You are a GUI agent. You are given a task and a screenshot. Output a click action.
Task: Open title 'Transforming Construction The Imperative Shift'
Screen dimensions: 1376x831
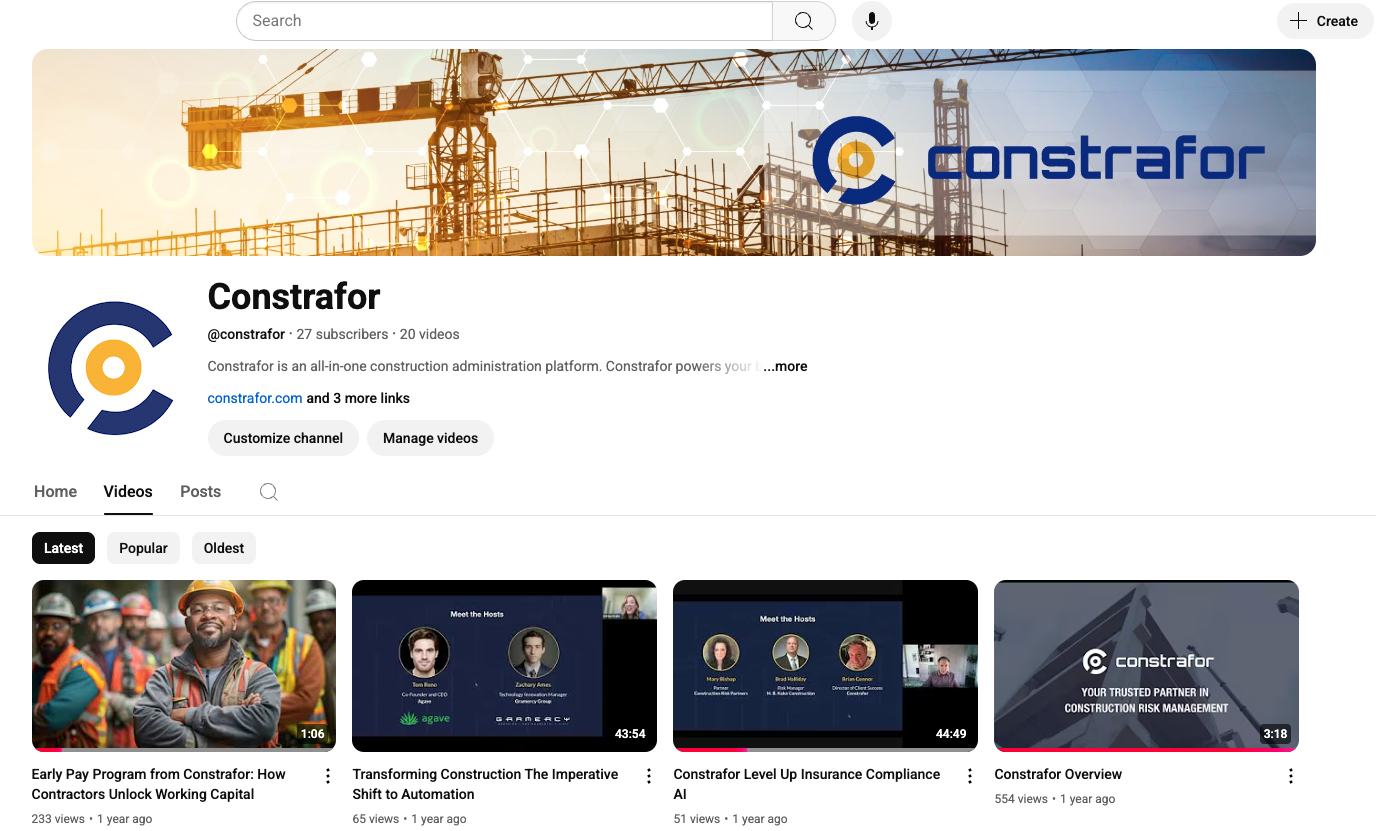click(485, 784)
